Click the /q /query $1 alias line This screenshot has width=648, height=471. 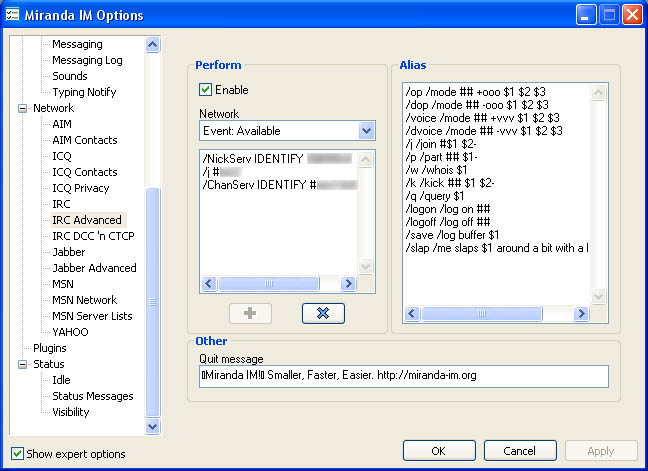[x=435, y=196]
